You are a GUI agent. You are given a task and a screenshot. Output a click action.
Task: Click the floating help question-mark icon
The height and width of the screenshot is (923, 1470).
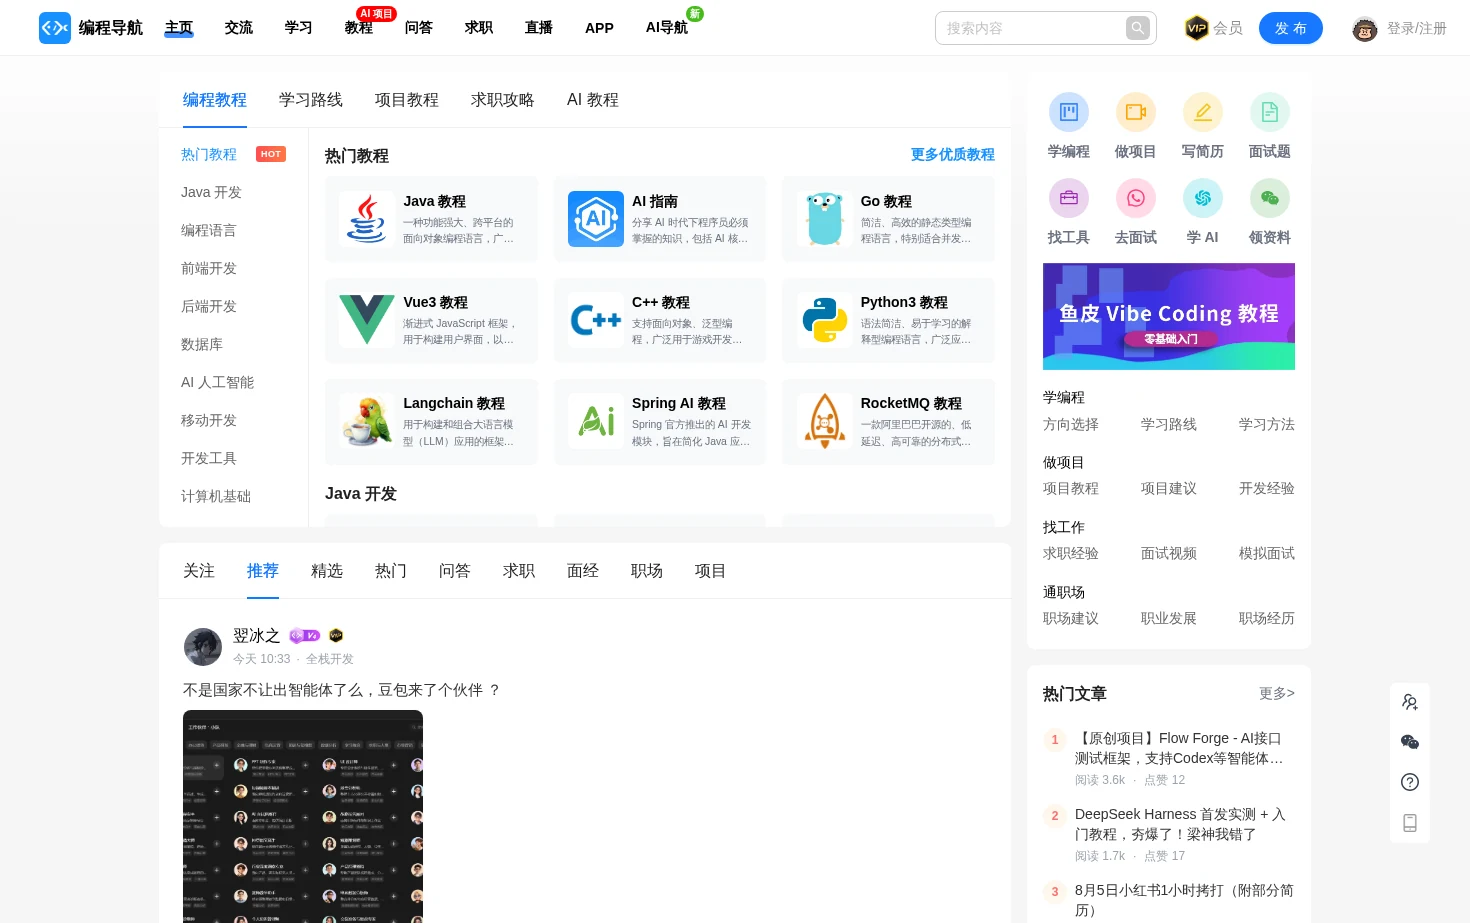(x=1410, y=782)
